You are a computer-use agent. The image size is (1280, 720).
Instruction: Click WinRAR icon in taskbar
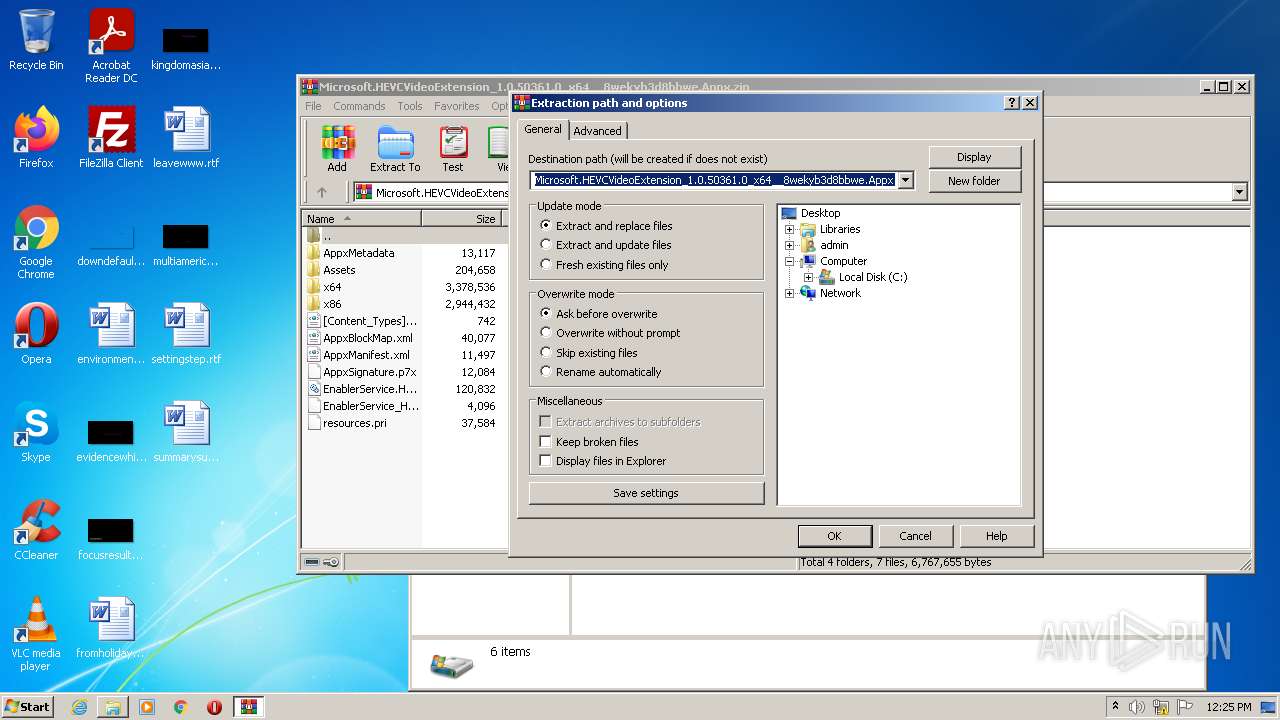point(248,707)
